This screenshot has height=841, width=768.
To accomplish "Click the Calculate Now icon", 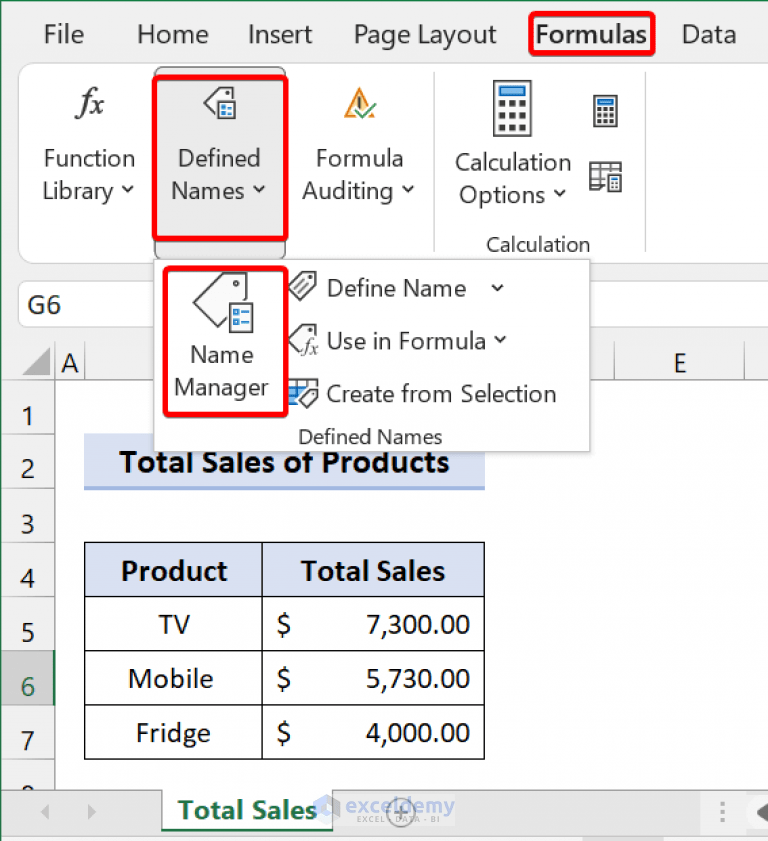I will tap(605, 110).
